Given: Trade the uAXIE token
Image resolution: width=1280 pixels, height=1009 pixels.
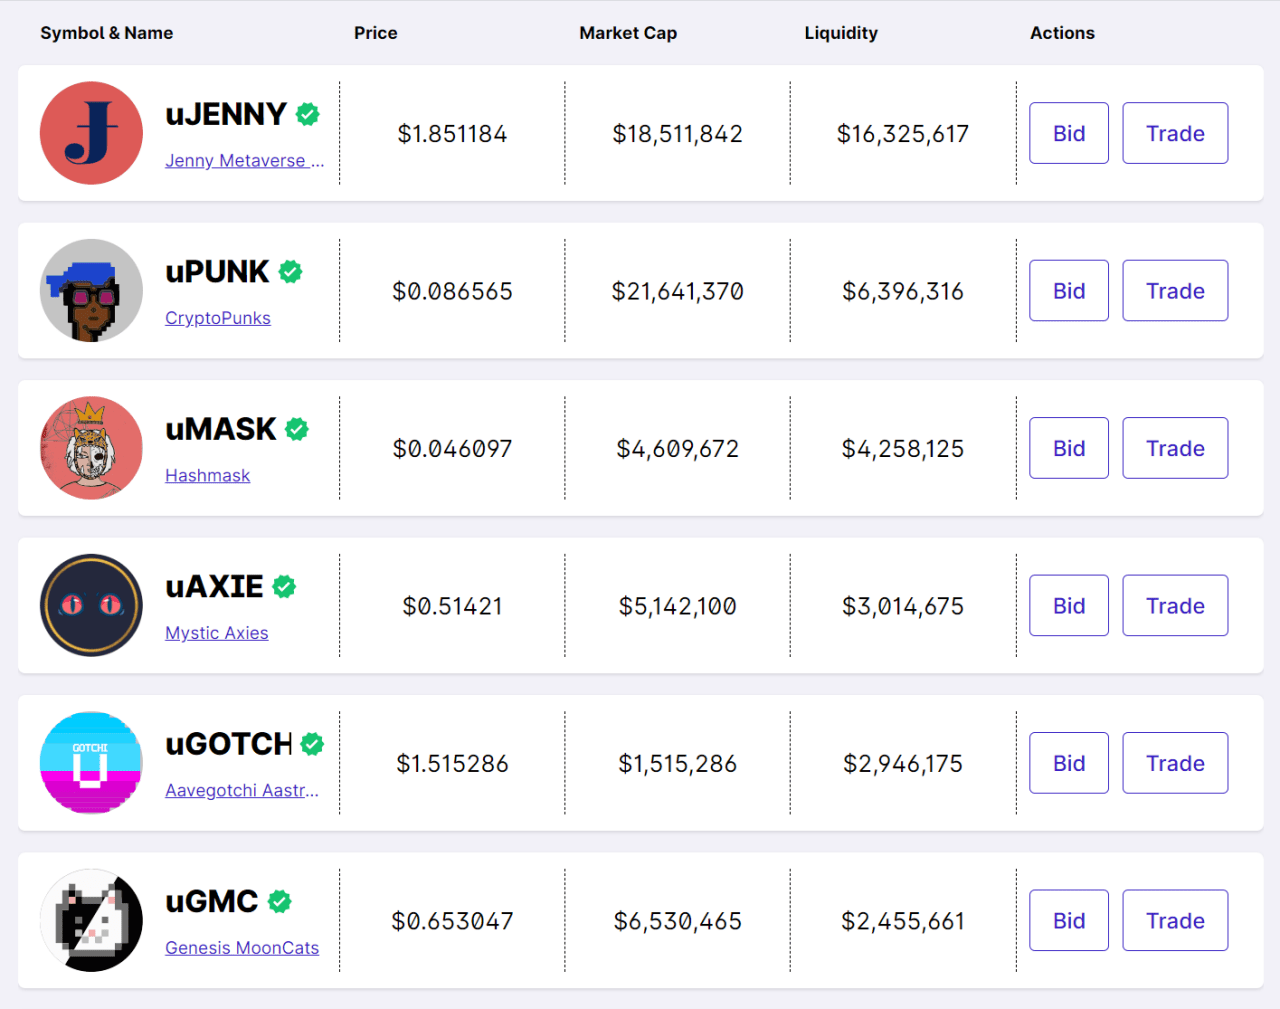Looking at the screenshot, I should point(1175,606).
